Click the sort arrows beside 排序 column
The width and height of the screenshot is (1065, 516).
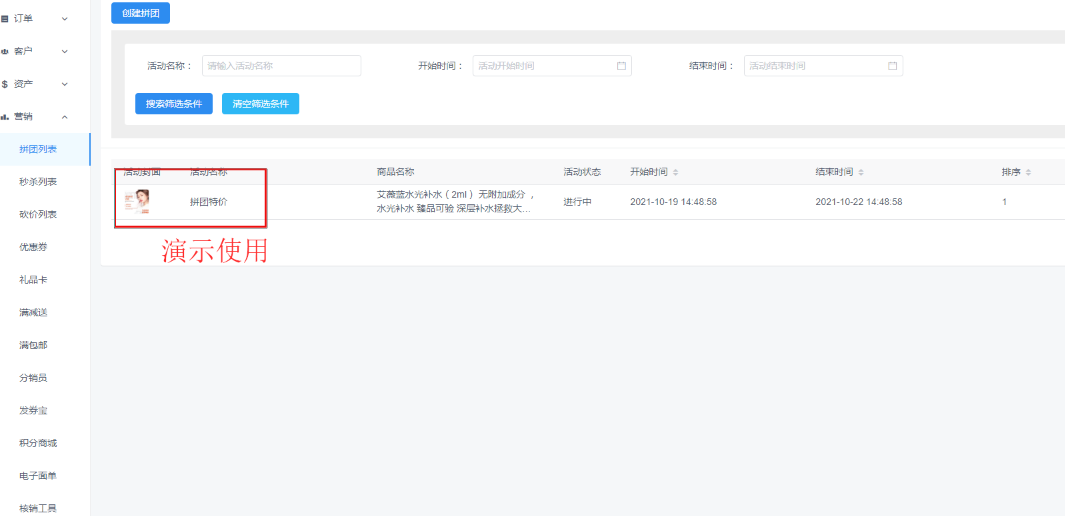tap(1028, 173)
